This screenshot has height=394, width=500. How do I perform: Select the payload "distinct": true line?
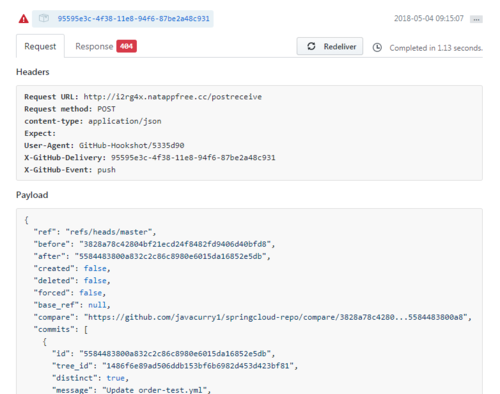(x=90, y=378)
